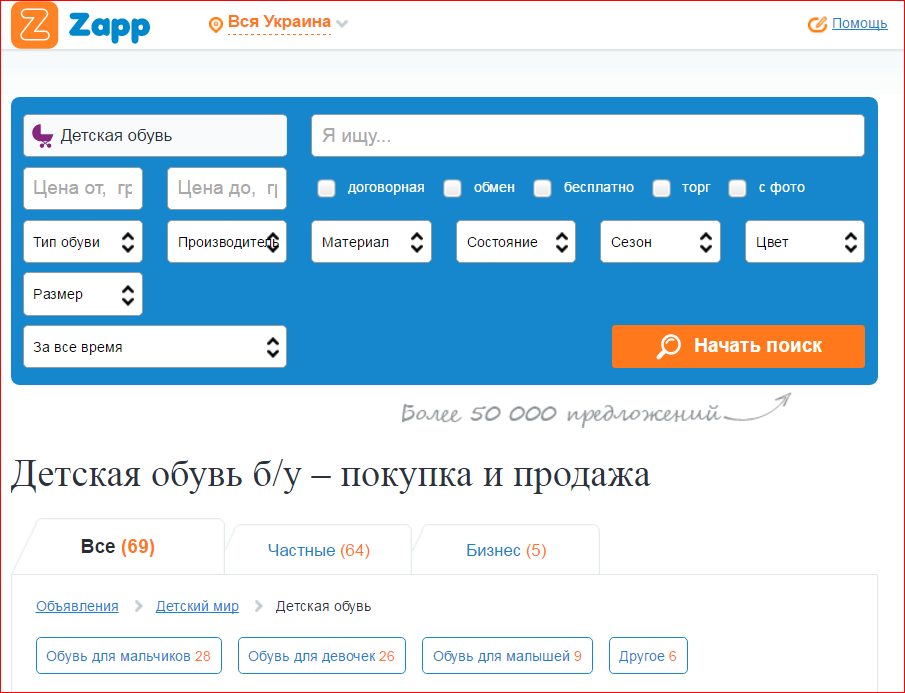This screenshot has height=693, width=905.
Task: Click the blue Zapp wordmark
Action: [x=109, y=27]
